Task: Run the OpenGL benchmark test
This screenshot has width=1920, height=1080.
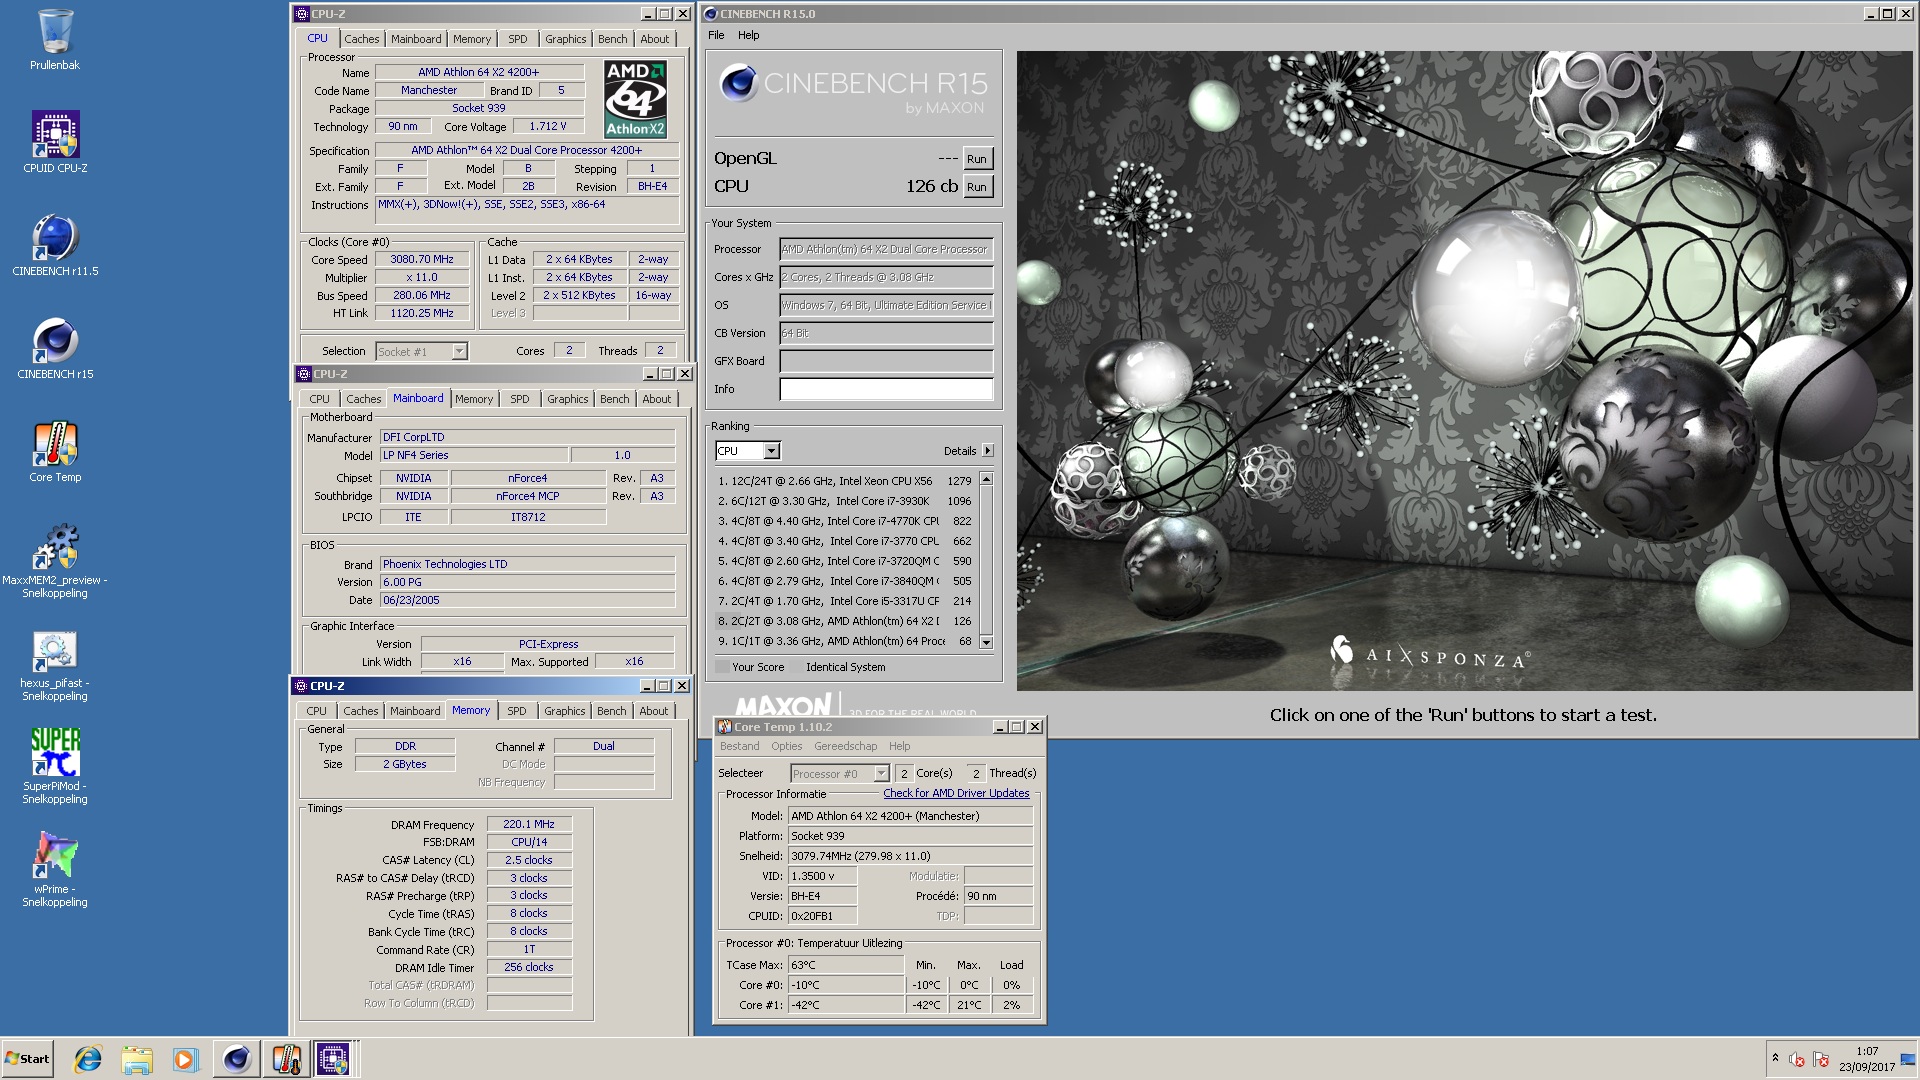Action: pos(977,159)
